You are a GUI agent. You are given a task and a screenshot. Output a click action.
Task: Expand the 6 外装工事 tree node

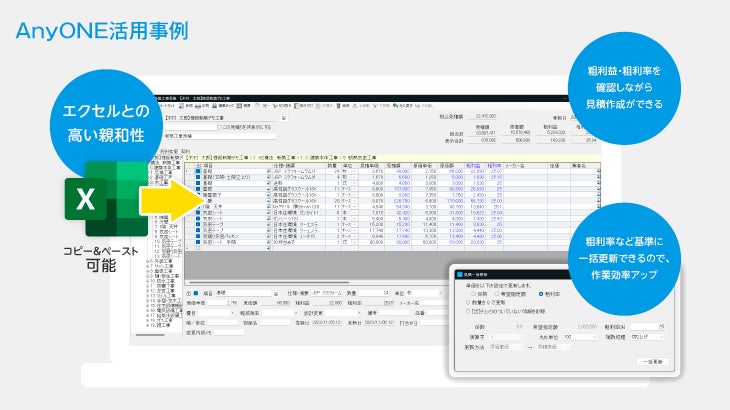[147, 261]
